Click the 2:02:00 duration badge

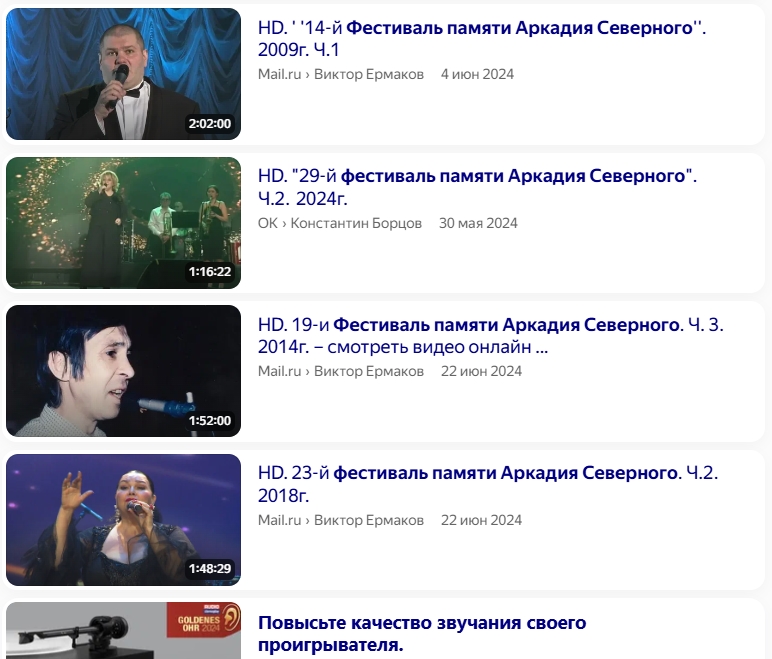tap(210, 124)
